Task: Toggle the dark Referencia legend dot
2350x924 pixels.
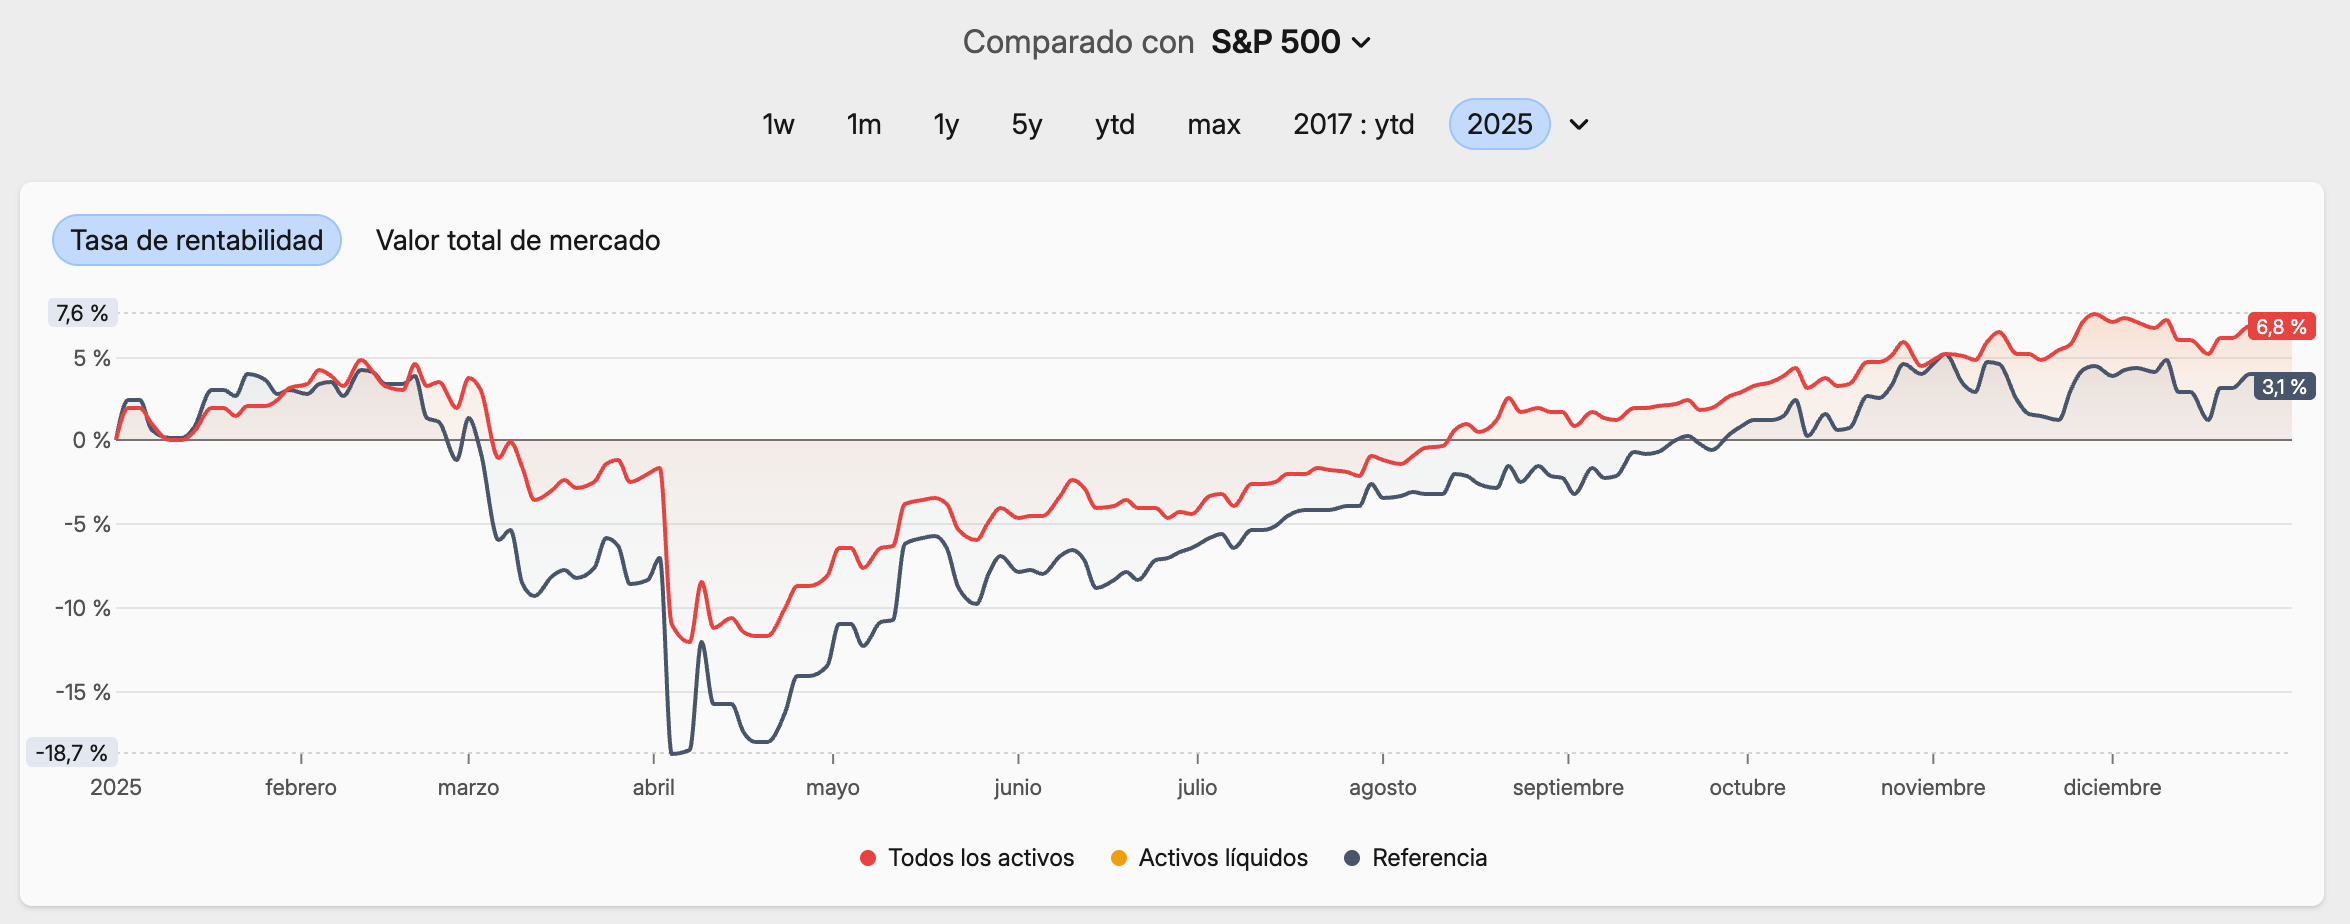Action: tap(1352, 858)
